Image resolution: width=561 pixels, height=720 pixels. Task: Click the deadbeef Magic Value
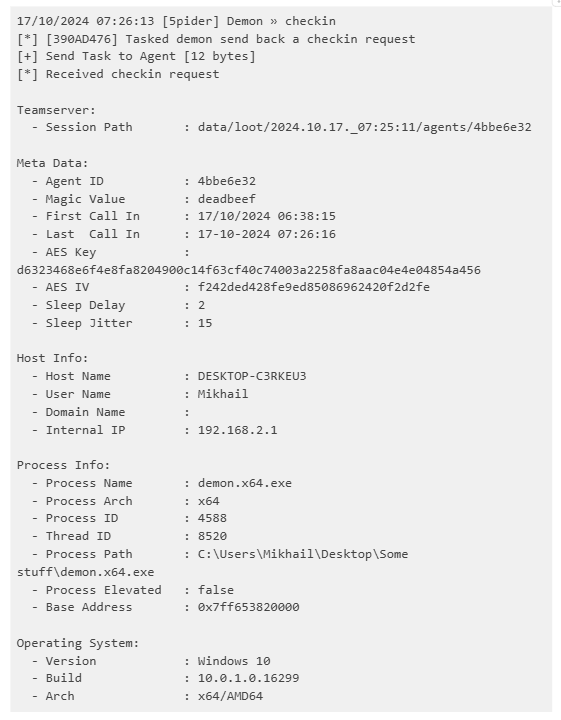(227, 199)
